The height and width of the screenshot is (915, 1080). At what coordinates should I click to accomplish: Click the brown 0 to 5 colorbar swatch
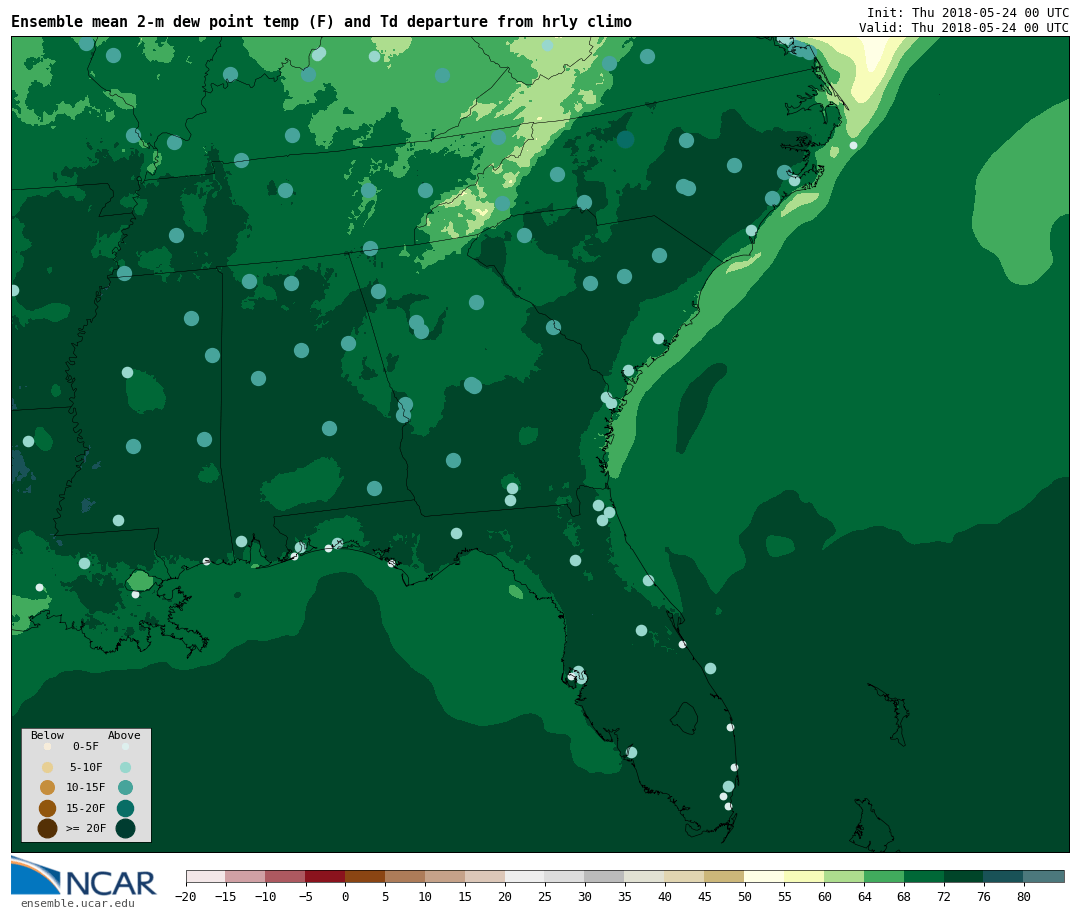pyautogui.click(x=366, y=876)
